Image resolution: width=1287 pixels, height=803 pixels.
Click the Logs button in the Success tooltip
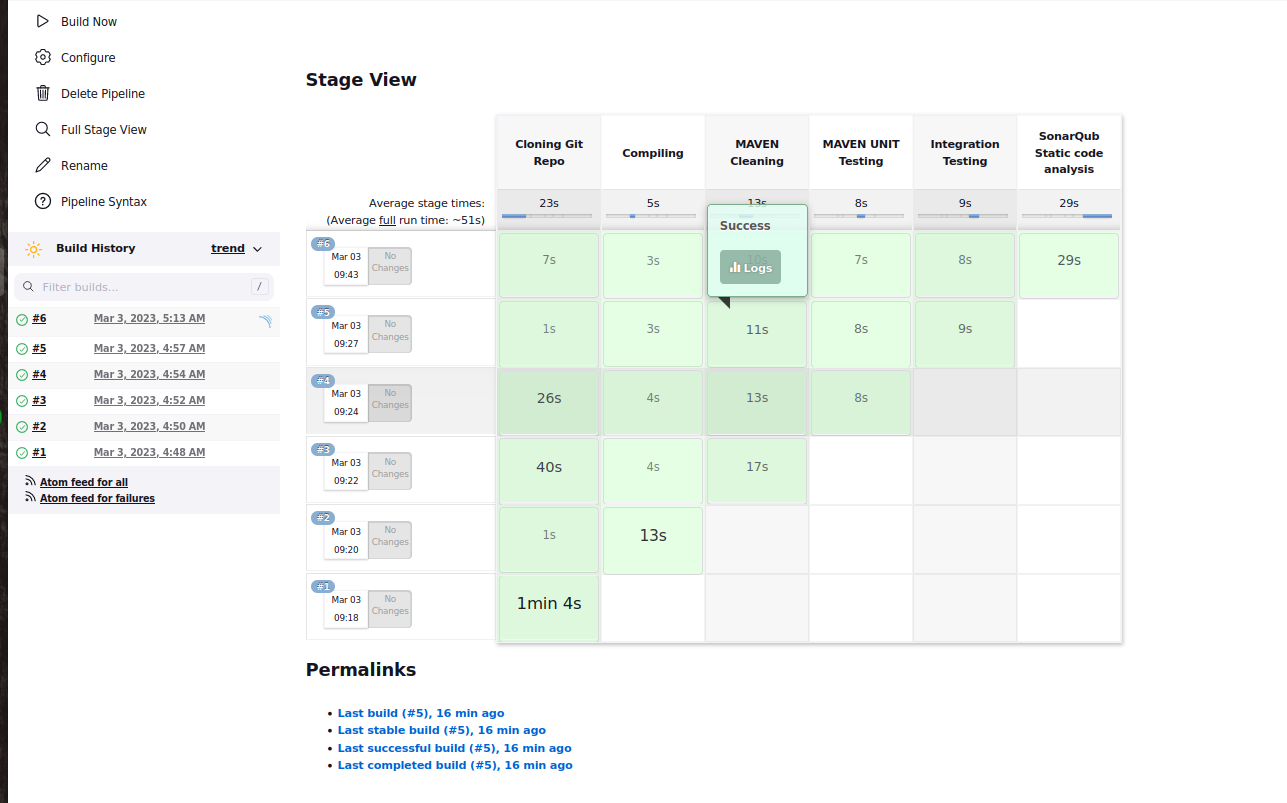(750, 267)
